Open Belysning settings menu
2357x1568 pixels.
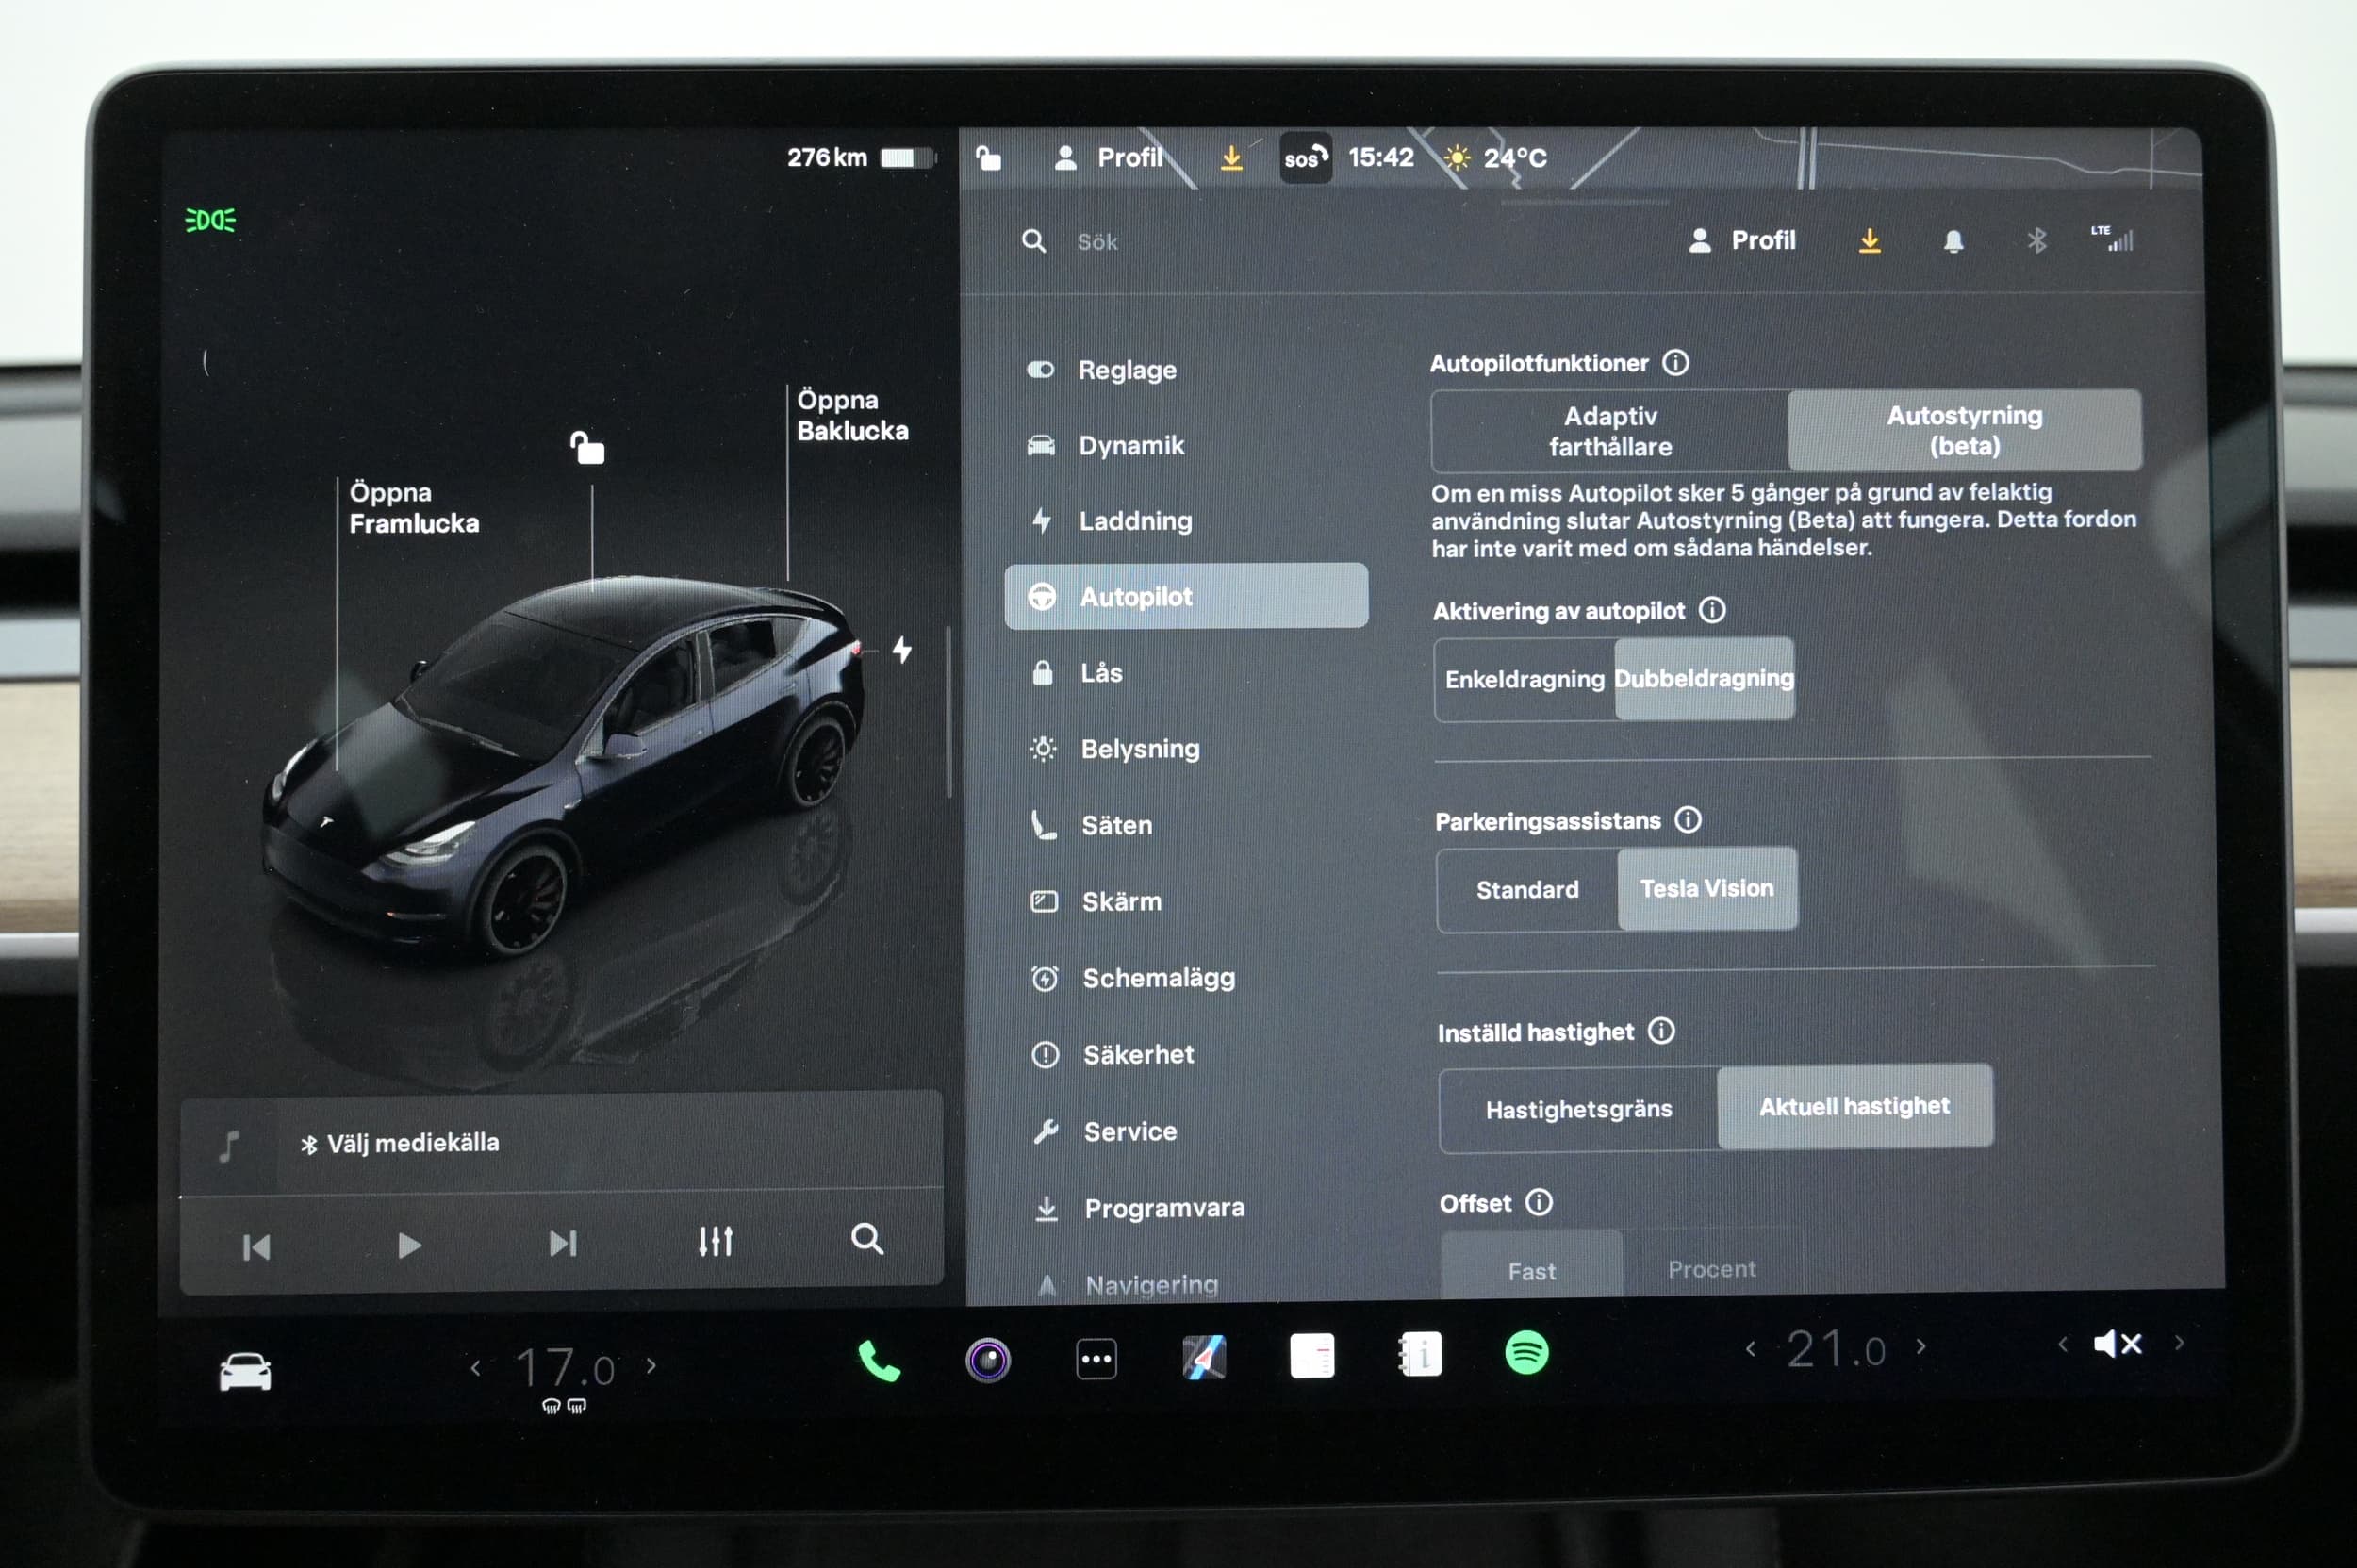[1186, 748]
